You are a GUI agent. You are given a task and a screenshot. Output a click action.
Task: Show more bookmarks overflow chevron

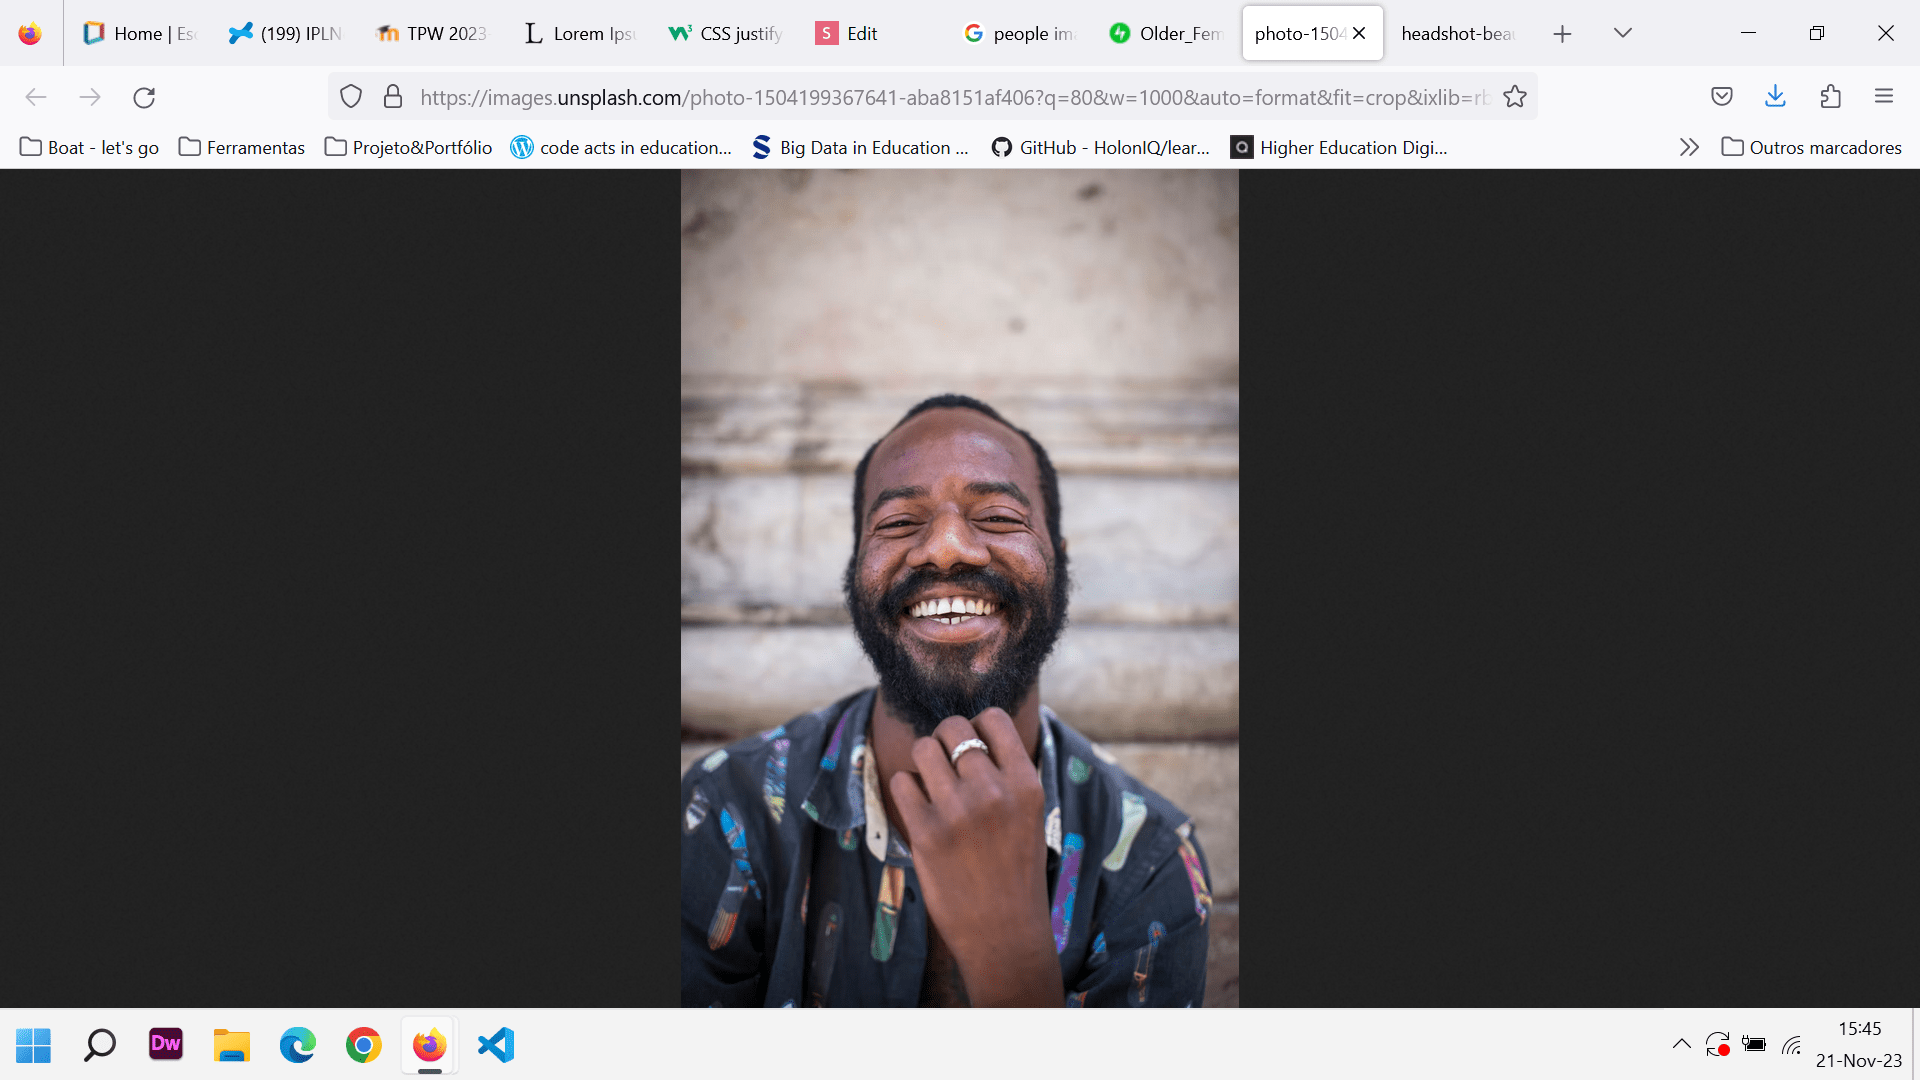click(x=1689, y=148)
